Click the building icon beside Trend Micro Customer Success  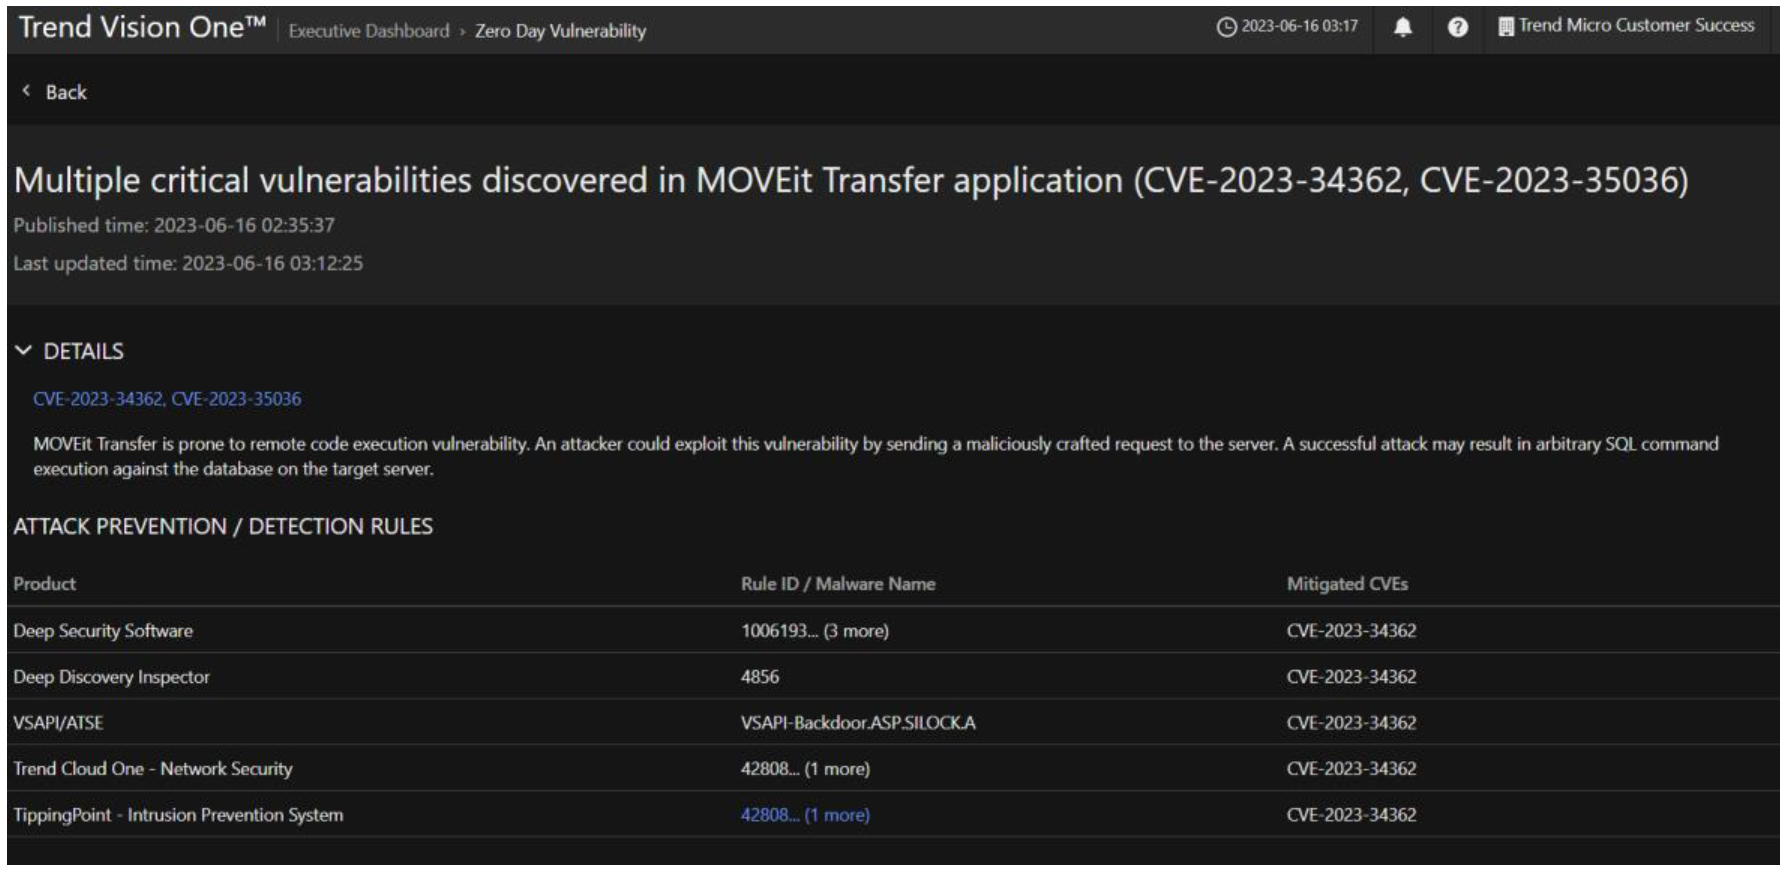click(1505, 27)
